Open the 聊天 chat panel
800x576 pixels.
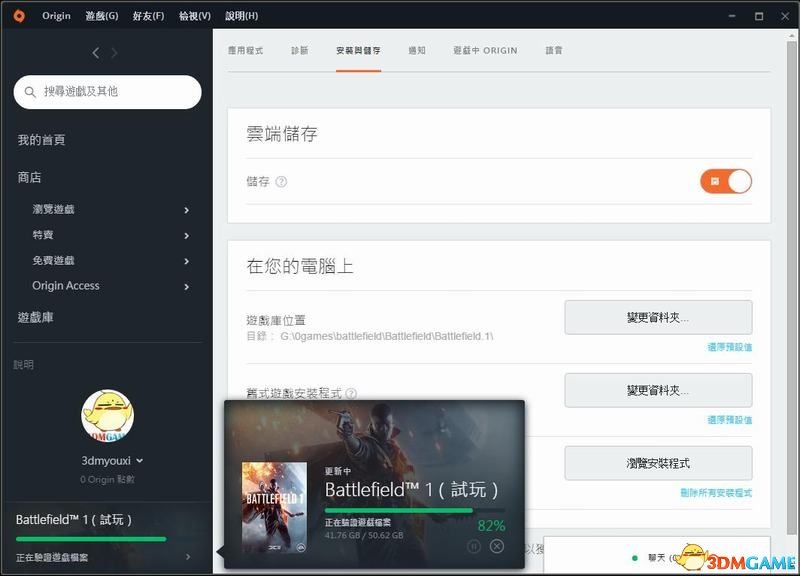[657, 556]
